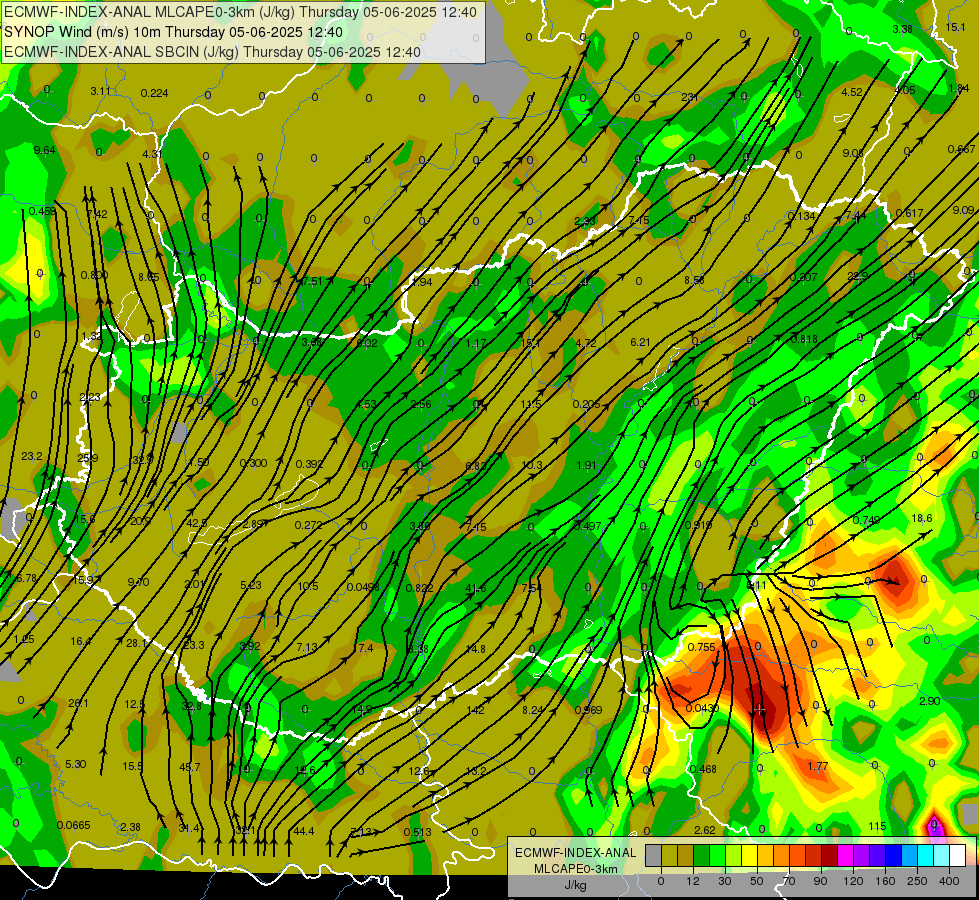Select the MLCAPE0-3km title line at top
The image size is (979, 900).
[240, 12]
